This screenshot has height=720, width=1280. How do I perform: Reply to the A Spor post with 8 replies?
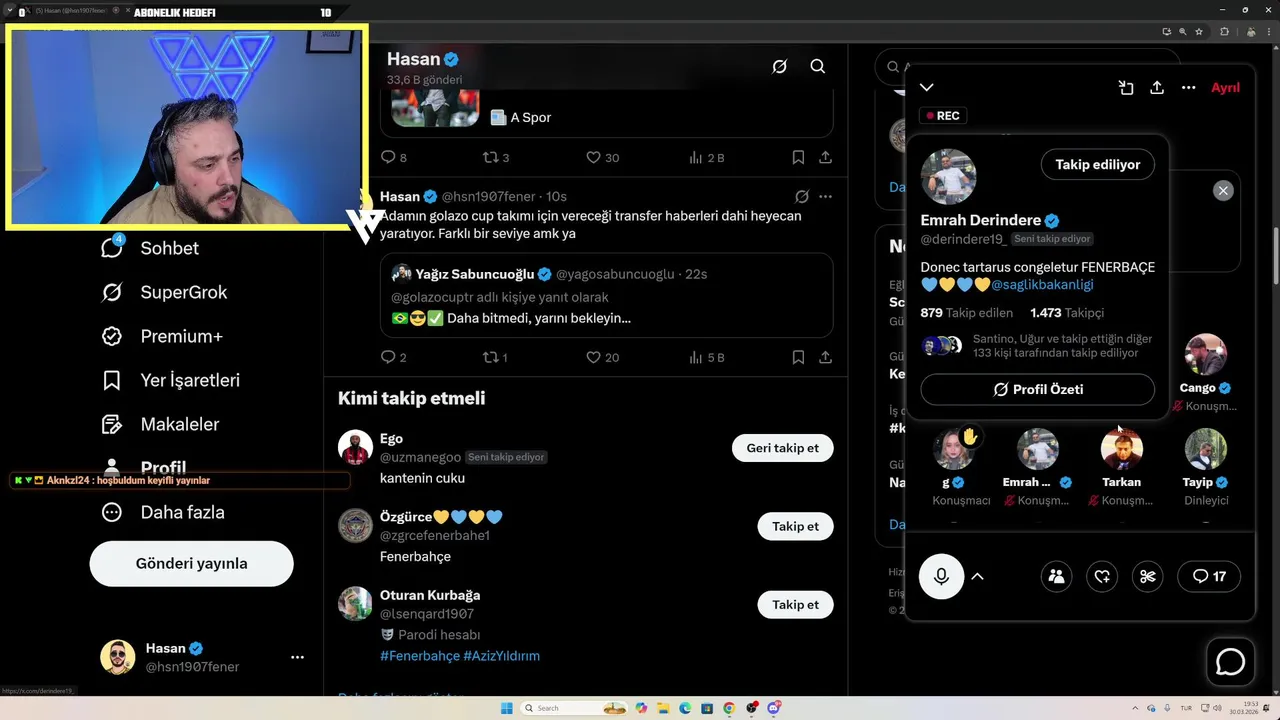click(394, 157)
